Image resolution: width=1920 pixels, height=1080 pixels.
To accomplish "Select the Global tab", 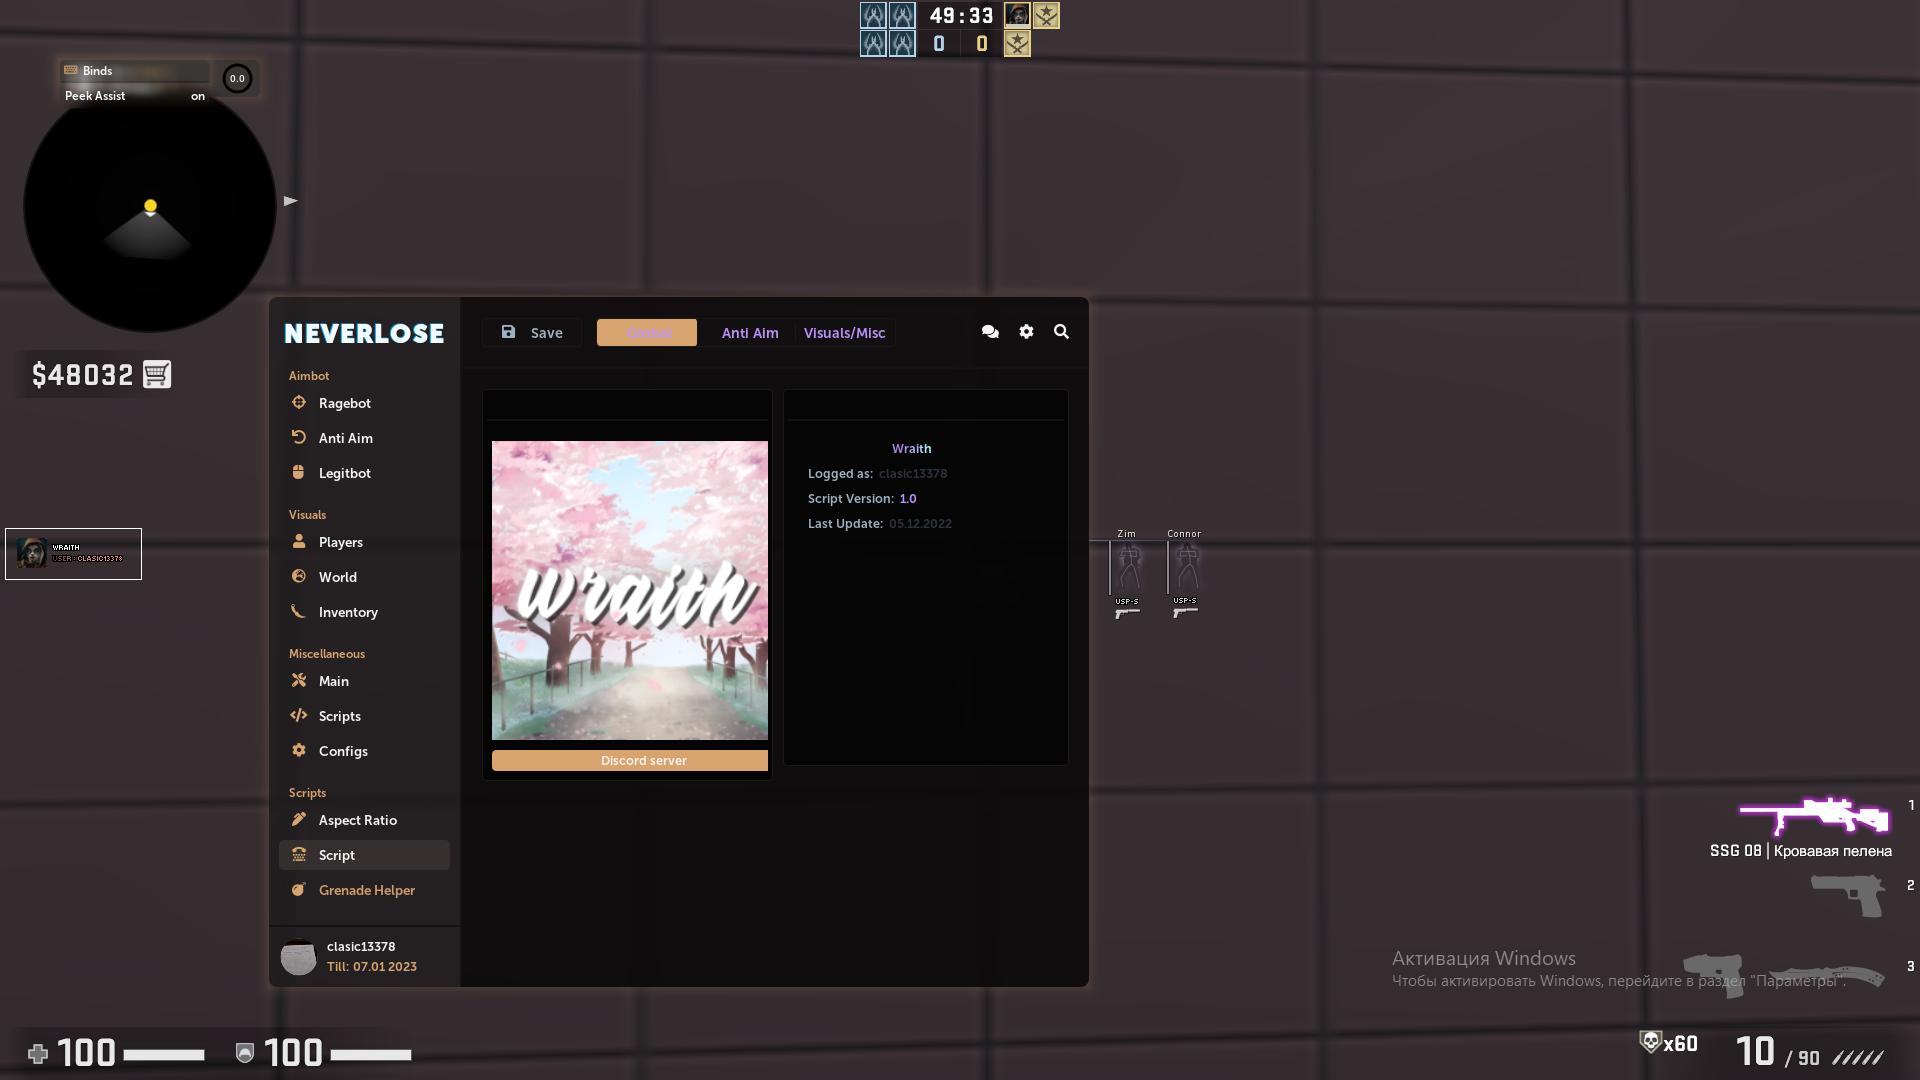I will [x=647, y=332].
